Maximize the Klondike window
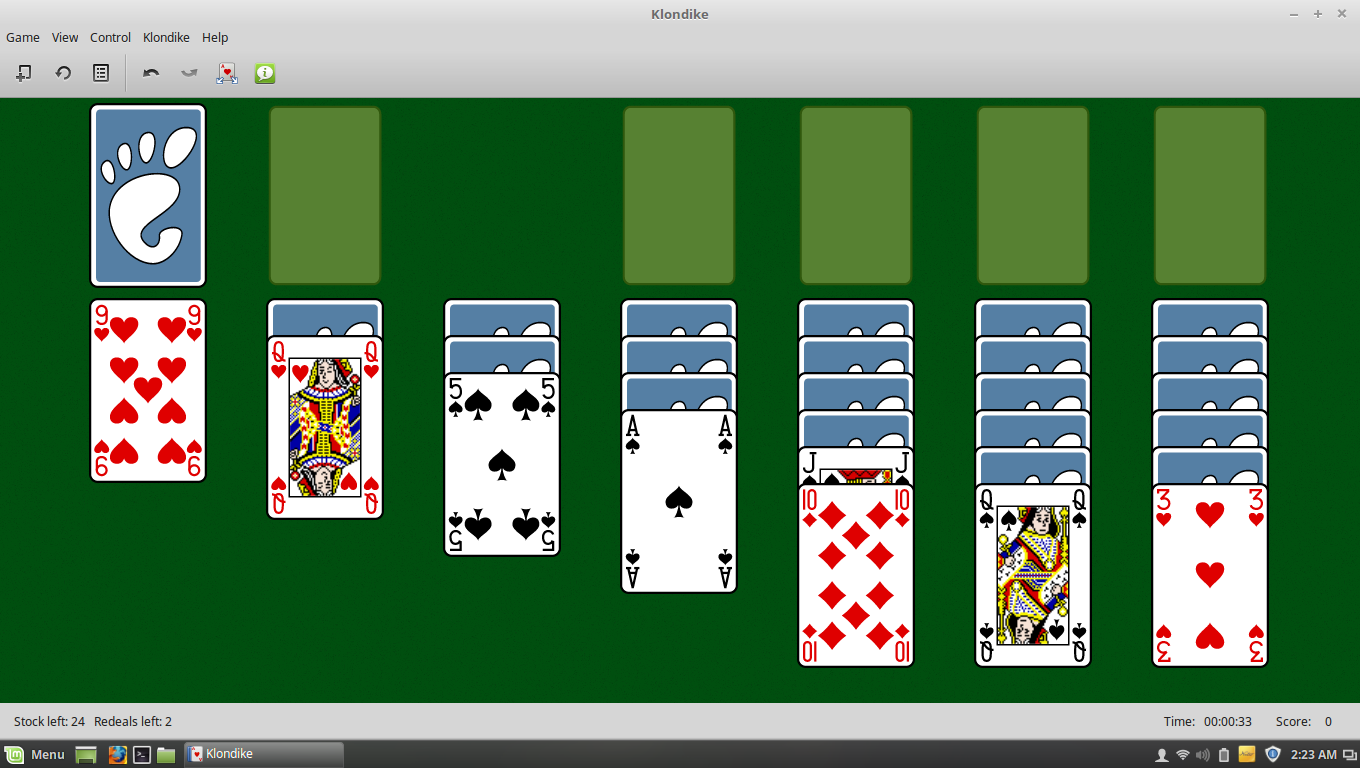This screenshot has width=1360, height=768. point(1318,14)
